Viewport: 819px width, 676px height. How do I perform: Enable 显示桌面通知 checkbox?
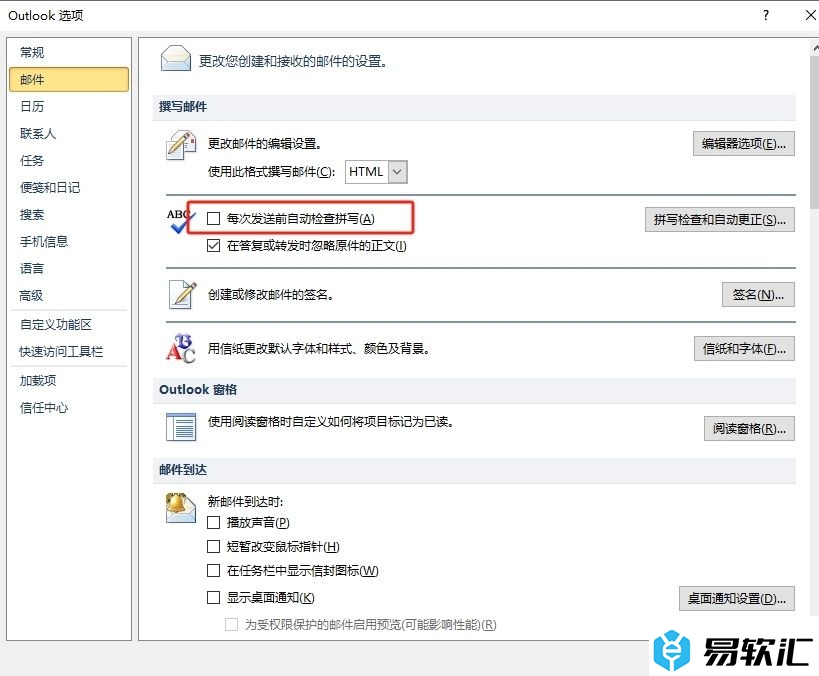point(213,597)
